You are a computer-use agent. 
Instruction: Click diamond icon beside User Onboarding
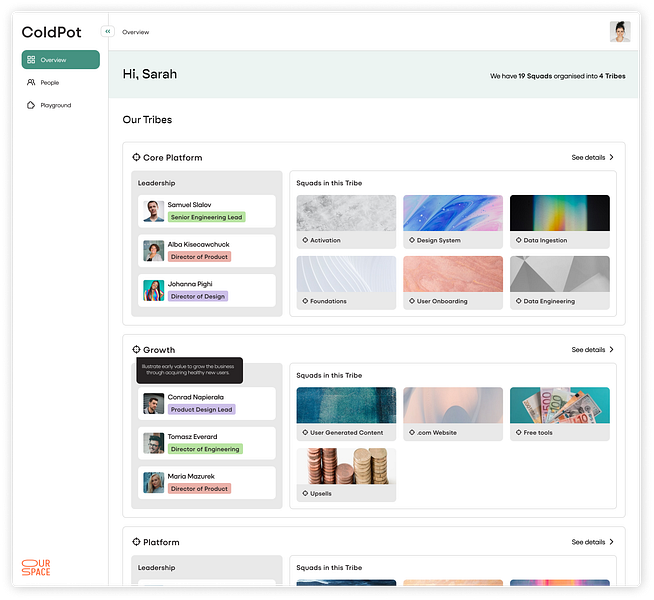pos(412,301)
